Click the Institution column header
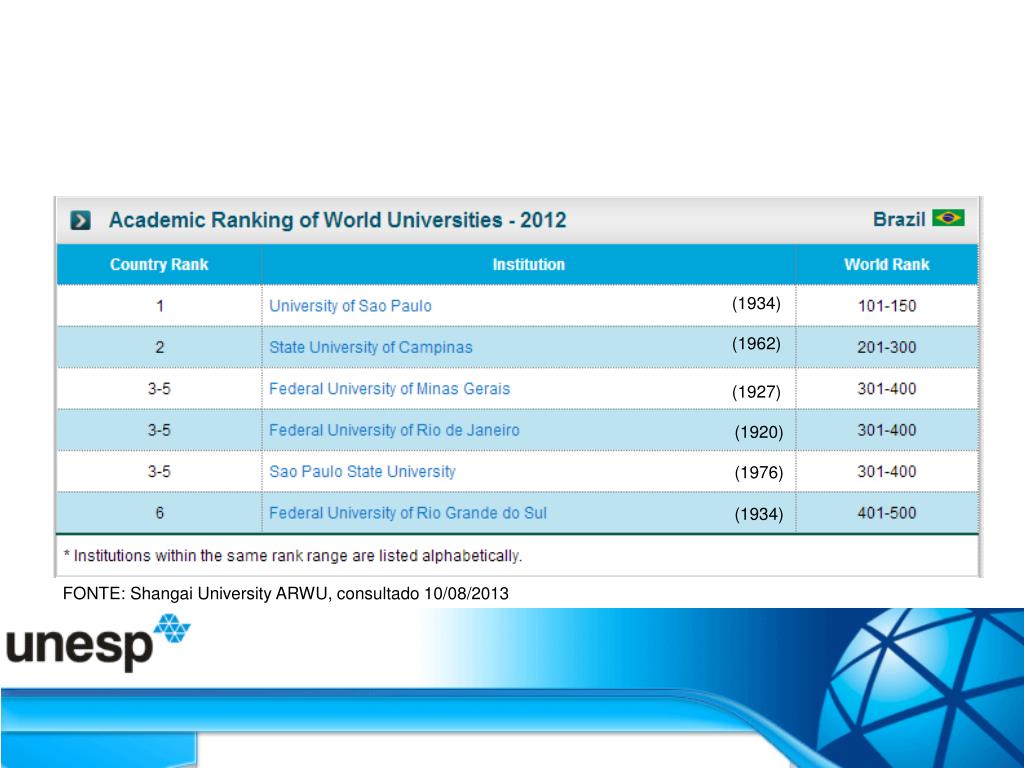 (x=528, y=264)
